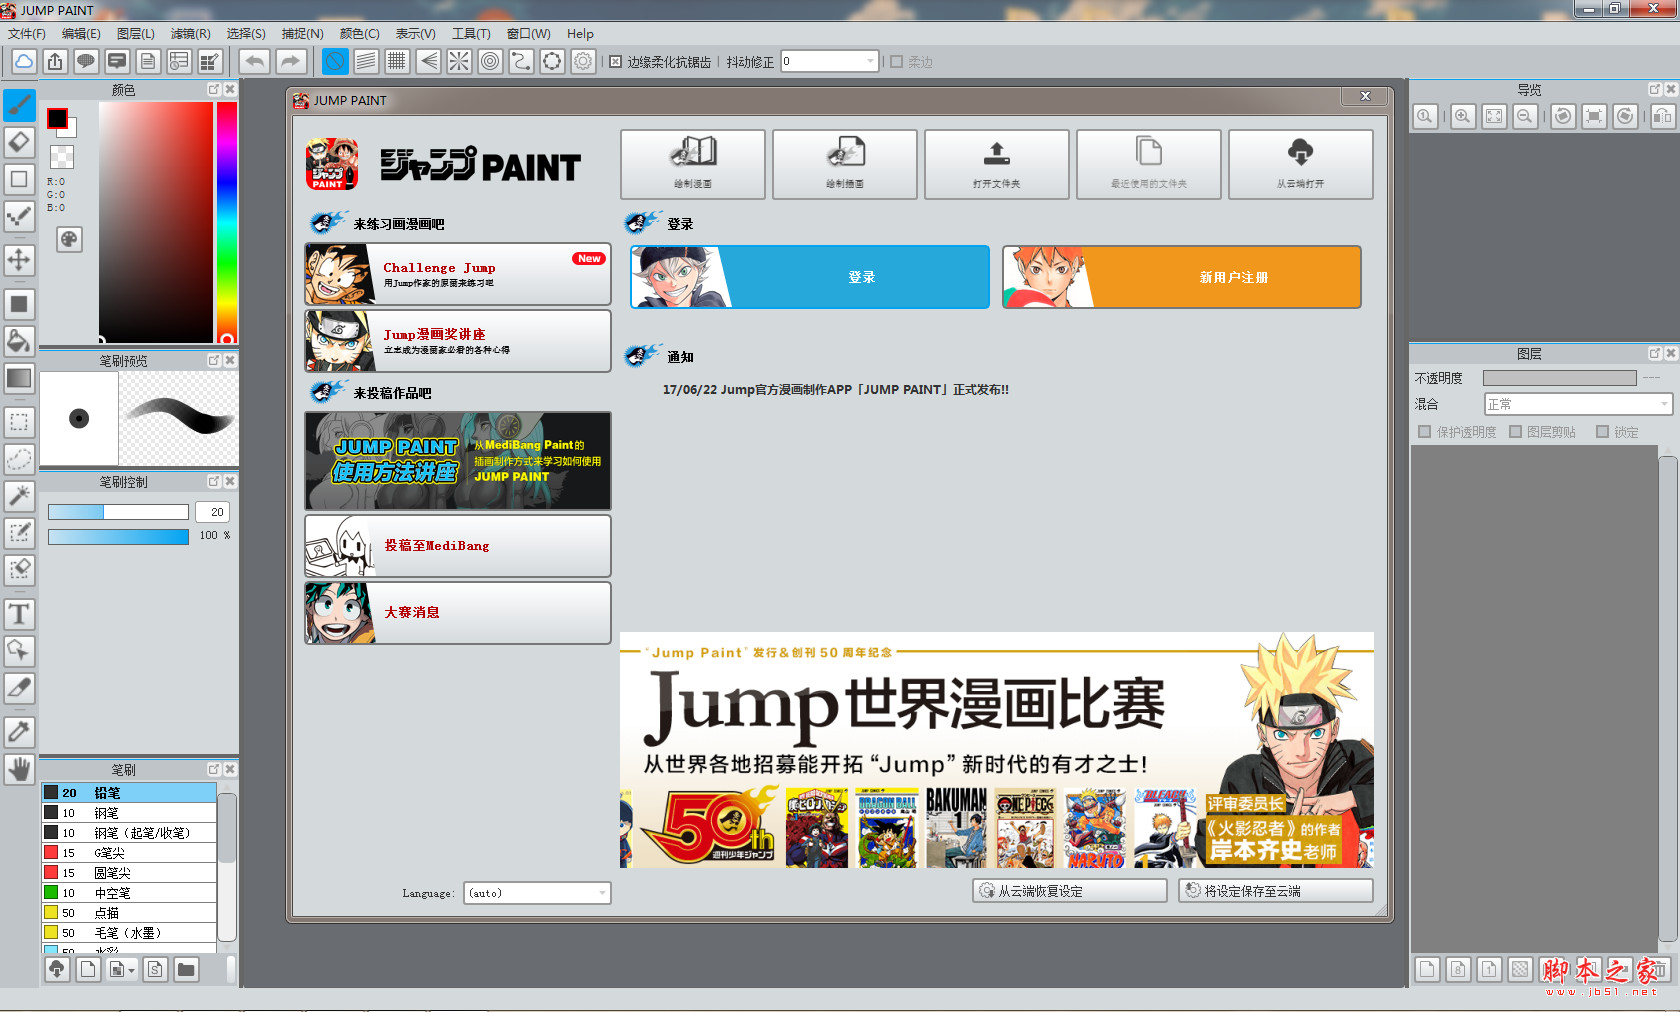Viewport: 1680px width, 1012px height.
Task: Click the 打开文件夹 button
Action: [997, 164]
